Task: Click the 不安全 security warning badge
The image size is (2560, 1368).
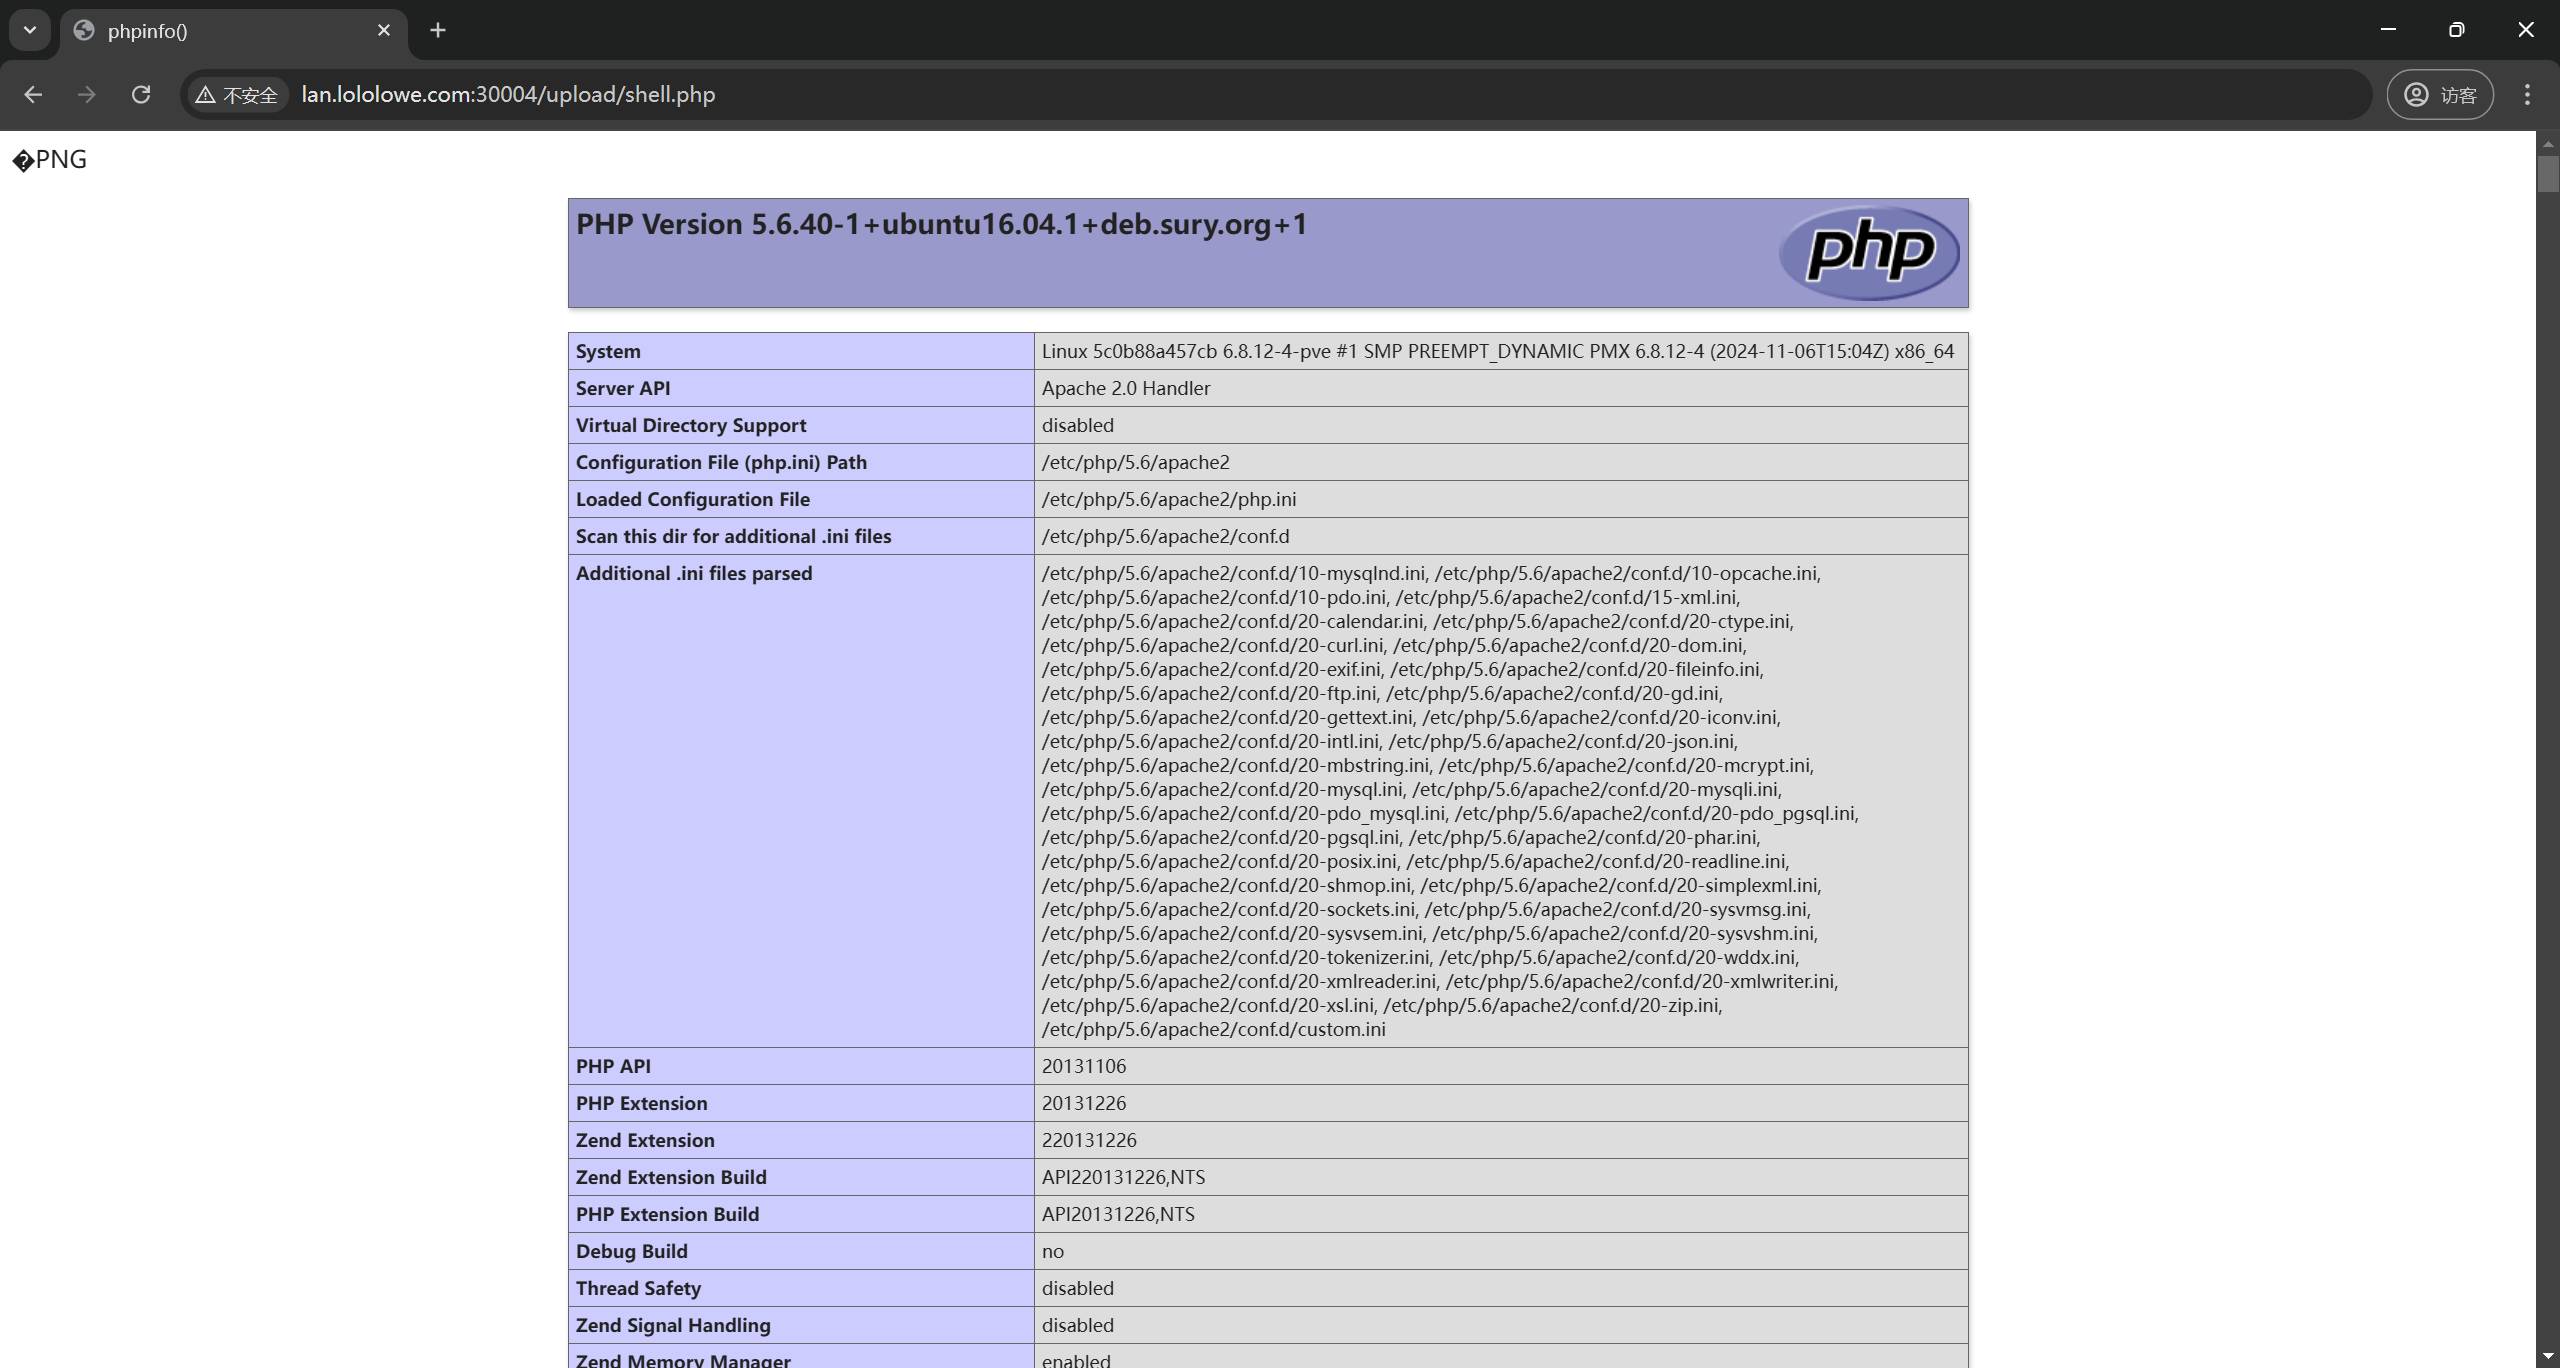Action: tap(237, 95)
